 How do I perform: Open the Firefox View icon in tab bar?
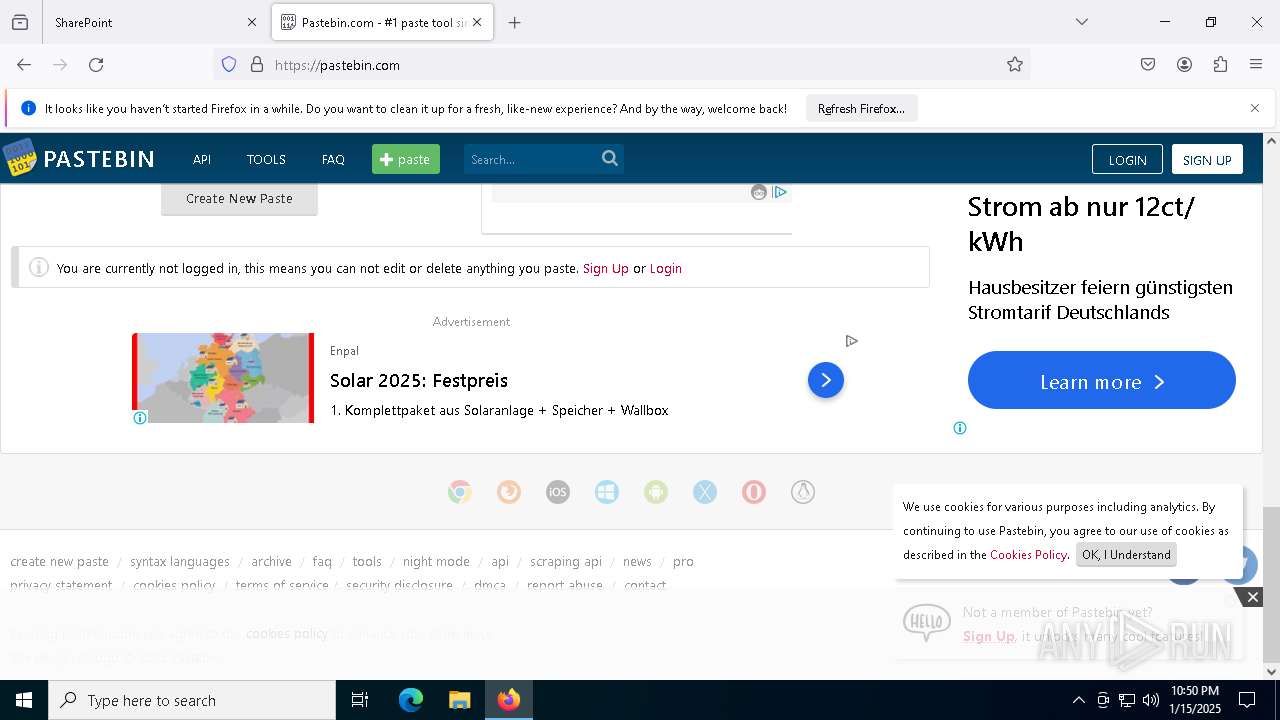20,22
